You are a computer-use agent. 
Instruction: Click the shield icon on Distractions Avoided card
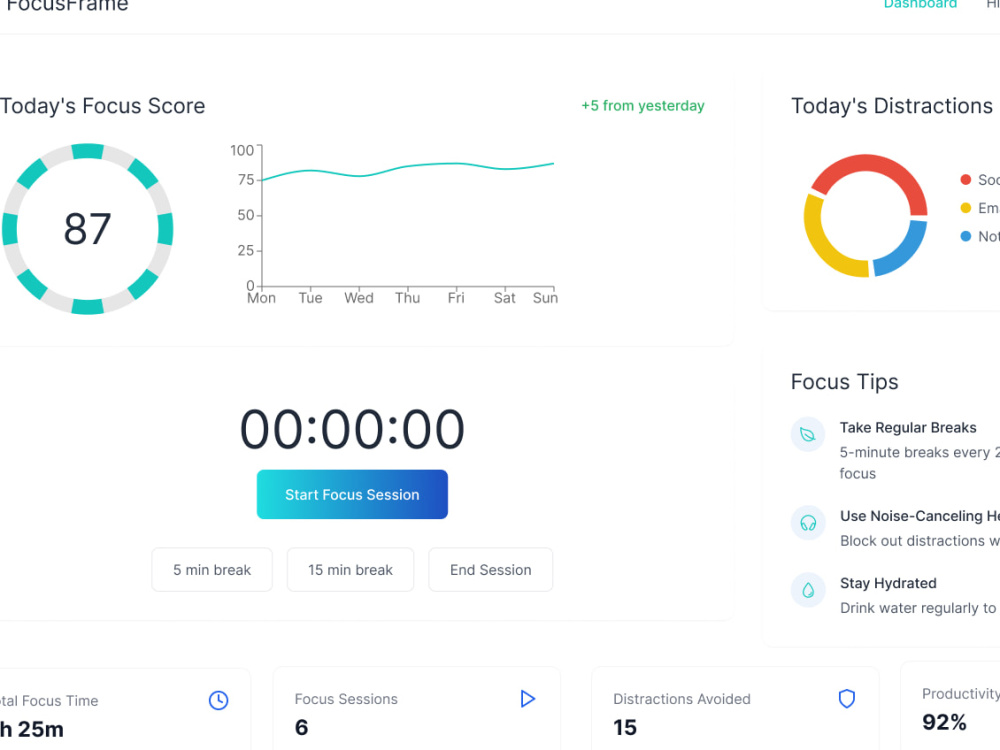click(x=846, y=698)
